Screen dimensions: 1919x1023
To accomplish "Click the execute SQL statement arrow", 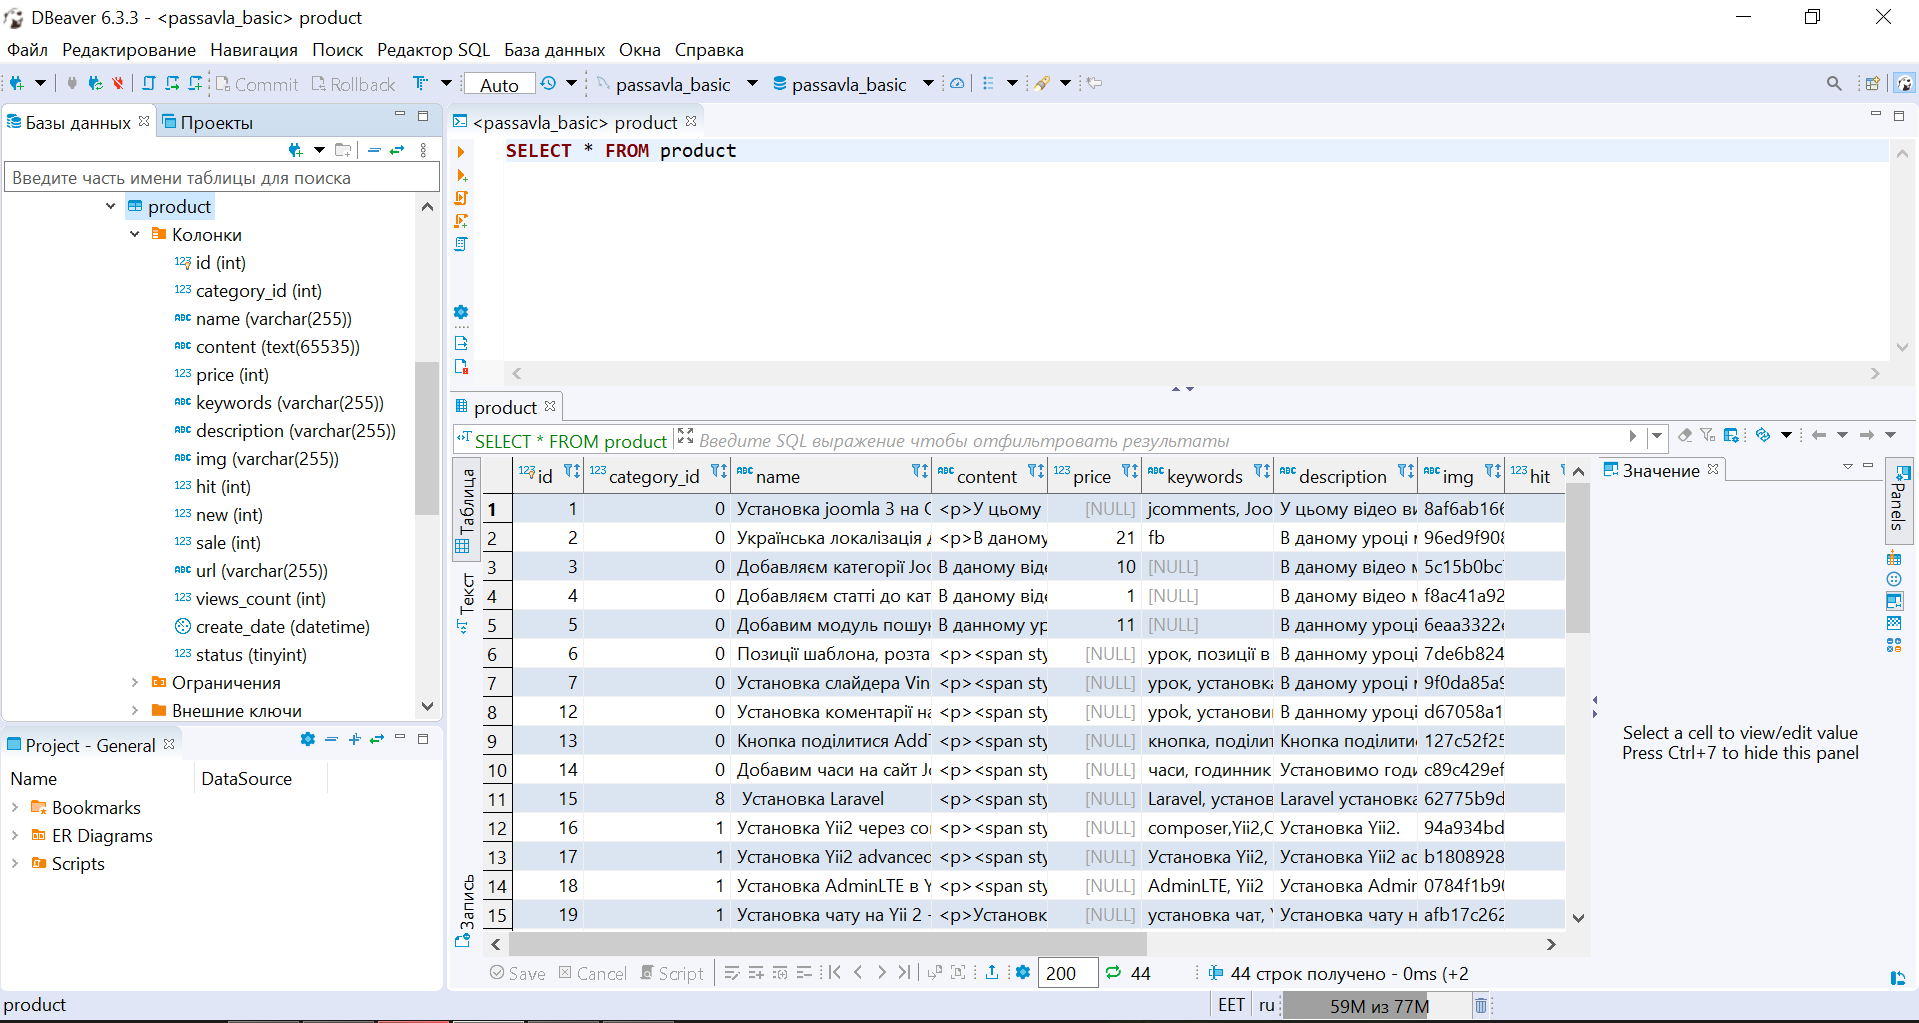I will tap(461, 152).
